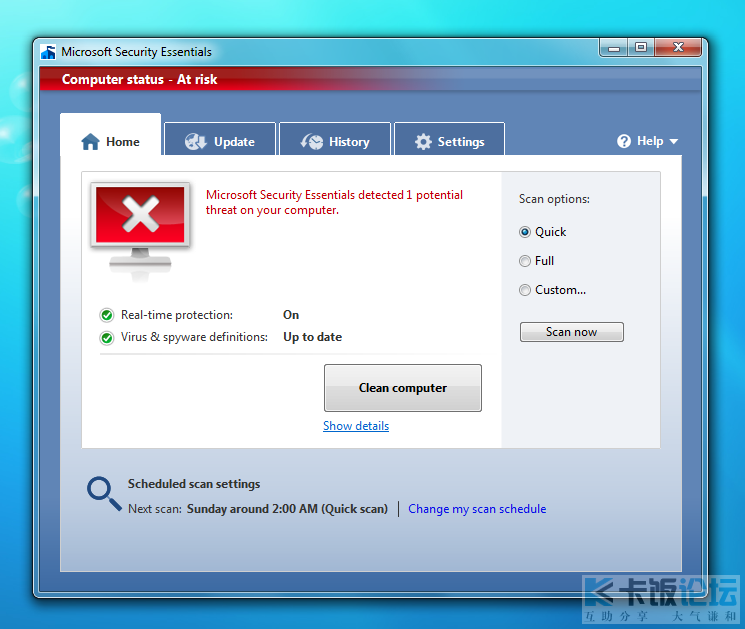
Task: Click the History tab clock icon
Action: pos(312,142)
